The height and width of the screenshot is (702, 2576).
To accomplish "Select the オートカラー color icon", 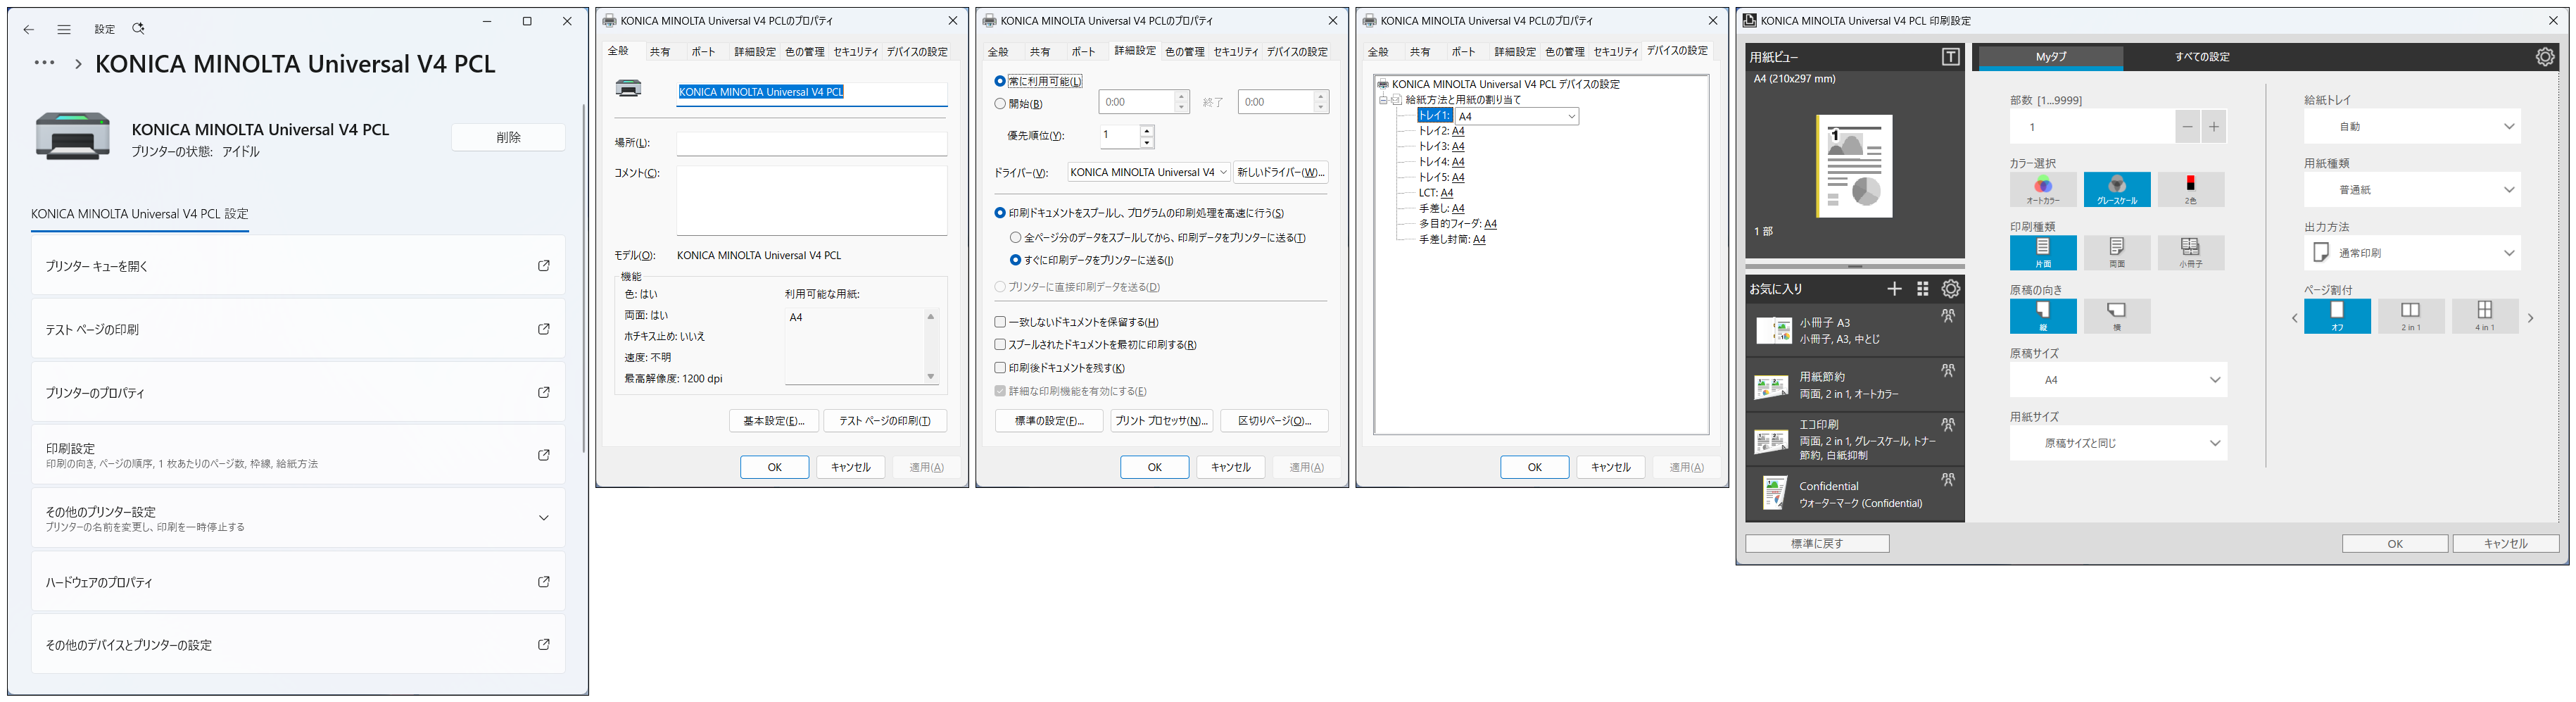I will pyautogui.click(x=2042, y=189).
